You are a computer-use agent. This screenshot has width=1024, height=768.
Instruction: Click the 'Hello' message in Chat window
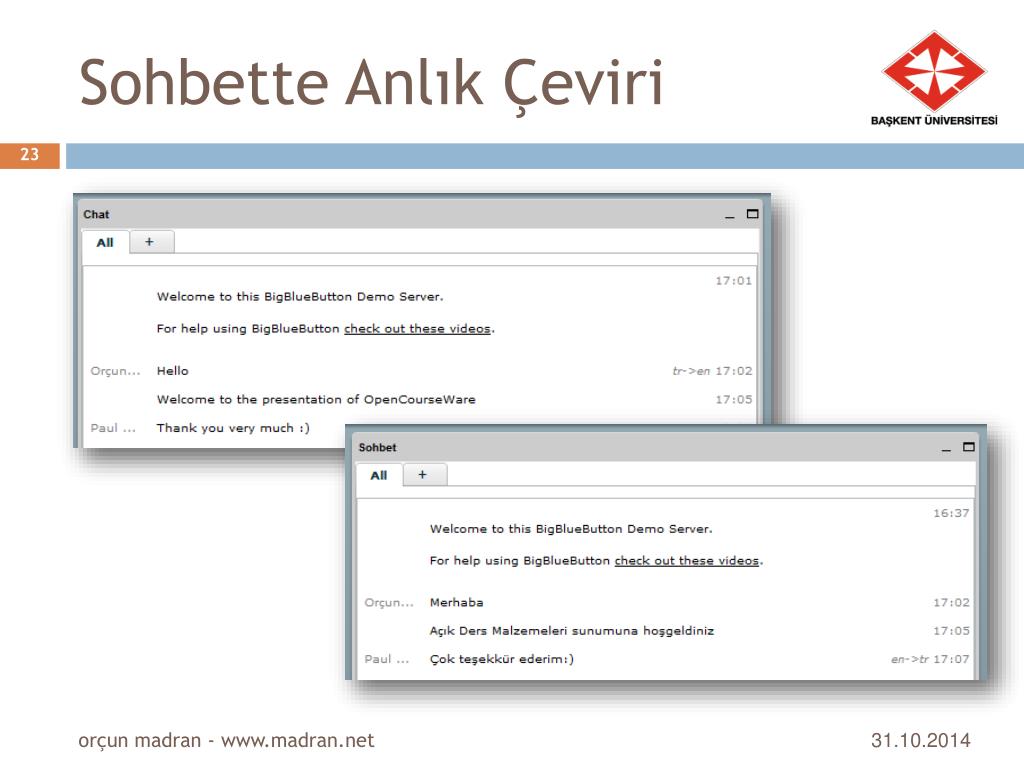[172, 371]
